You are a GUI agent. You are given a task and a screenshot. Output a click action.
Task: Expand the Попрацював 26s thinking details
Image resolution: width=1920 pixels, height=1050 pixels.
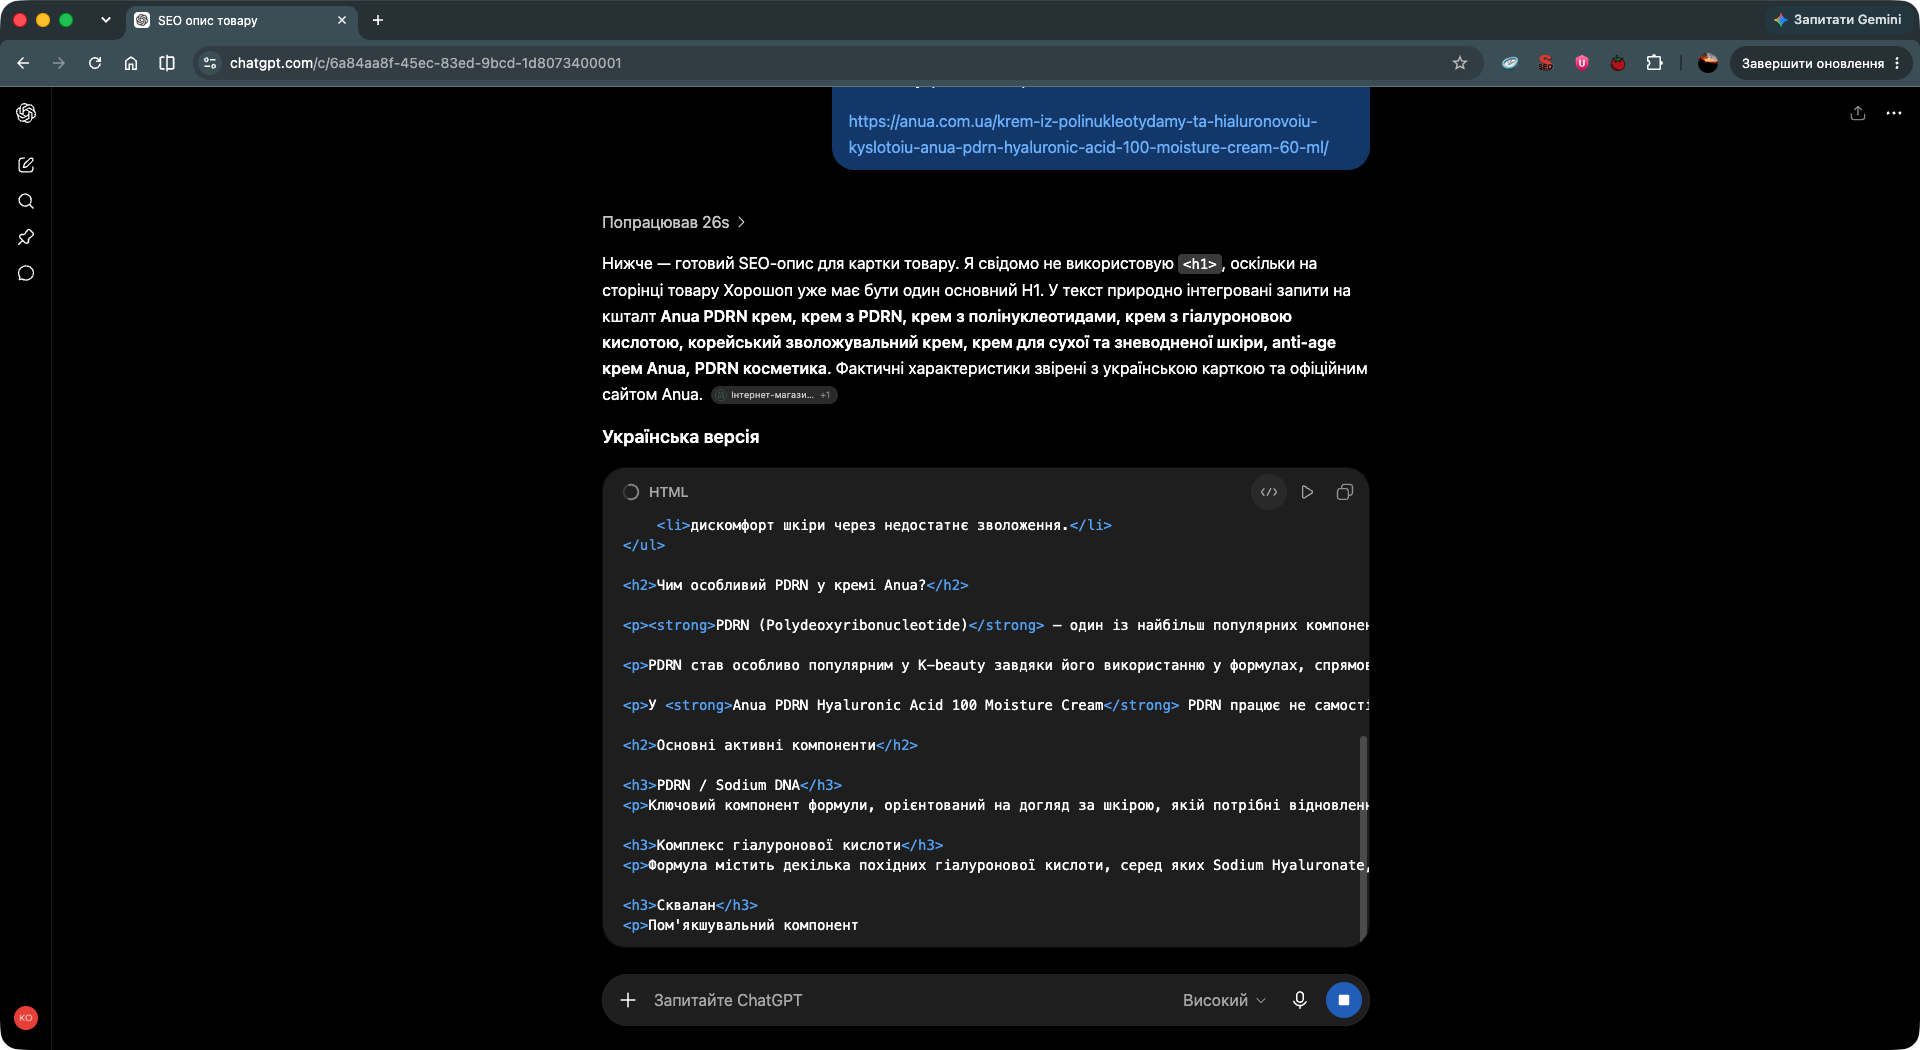tap(674, 222)
